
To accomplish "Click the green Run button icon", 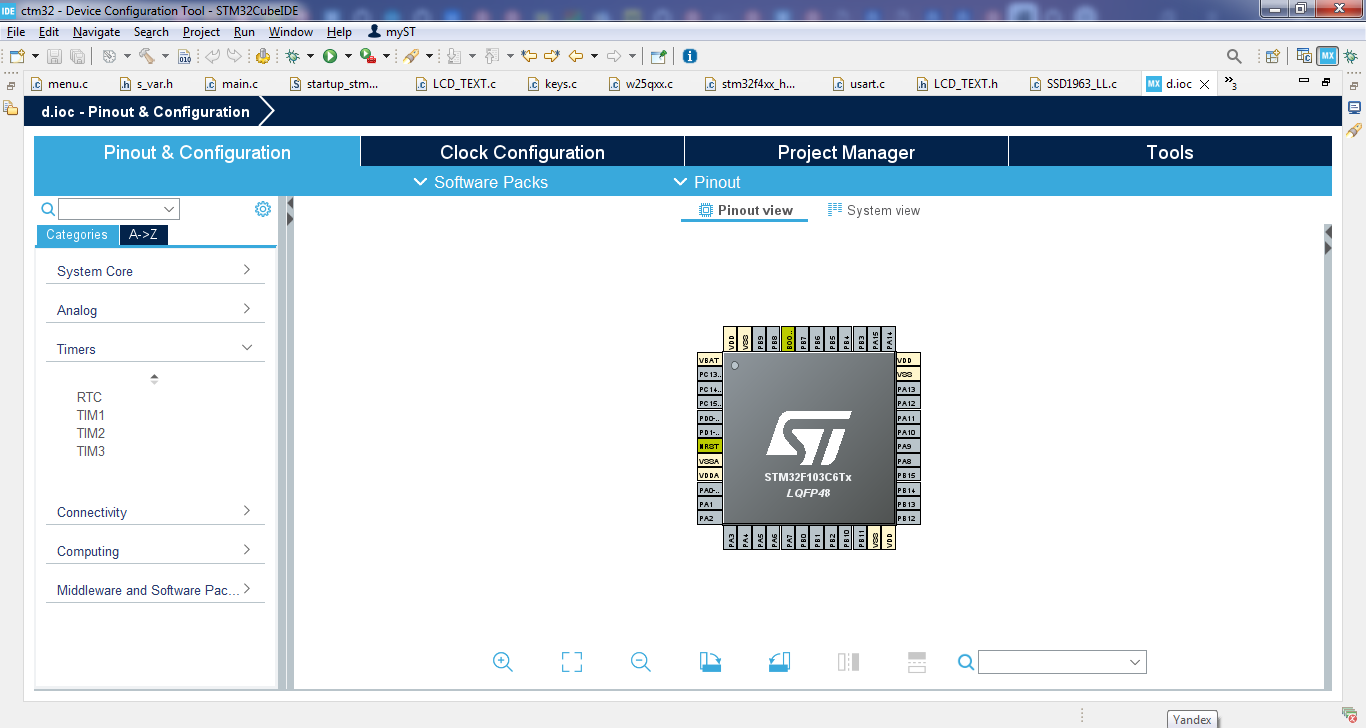I will coord(330,56).
